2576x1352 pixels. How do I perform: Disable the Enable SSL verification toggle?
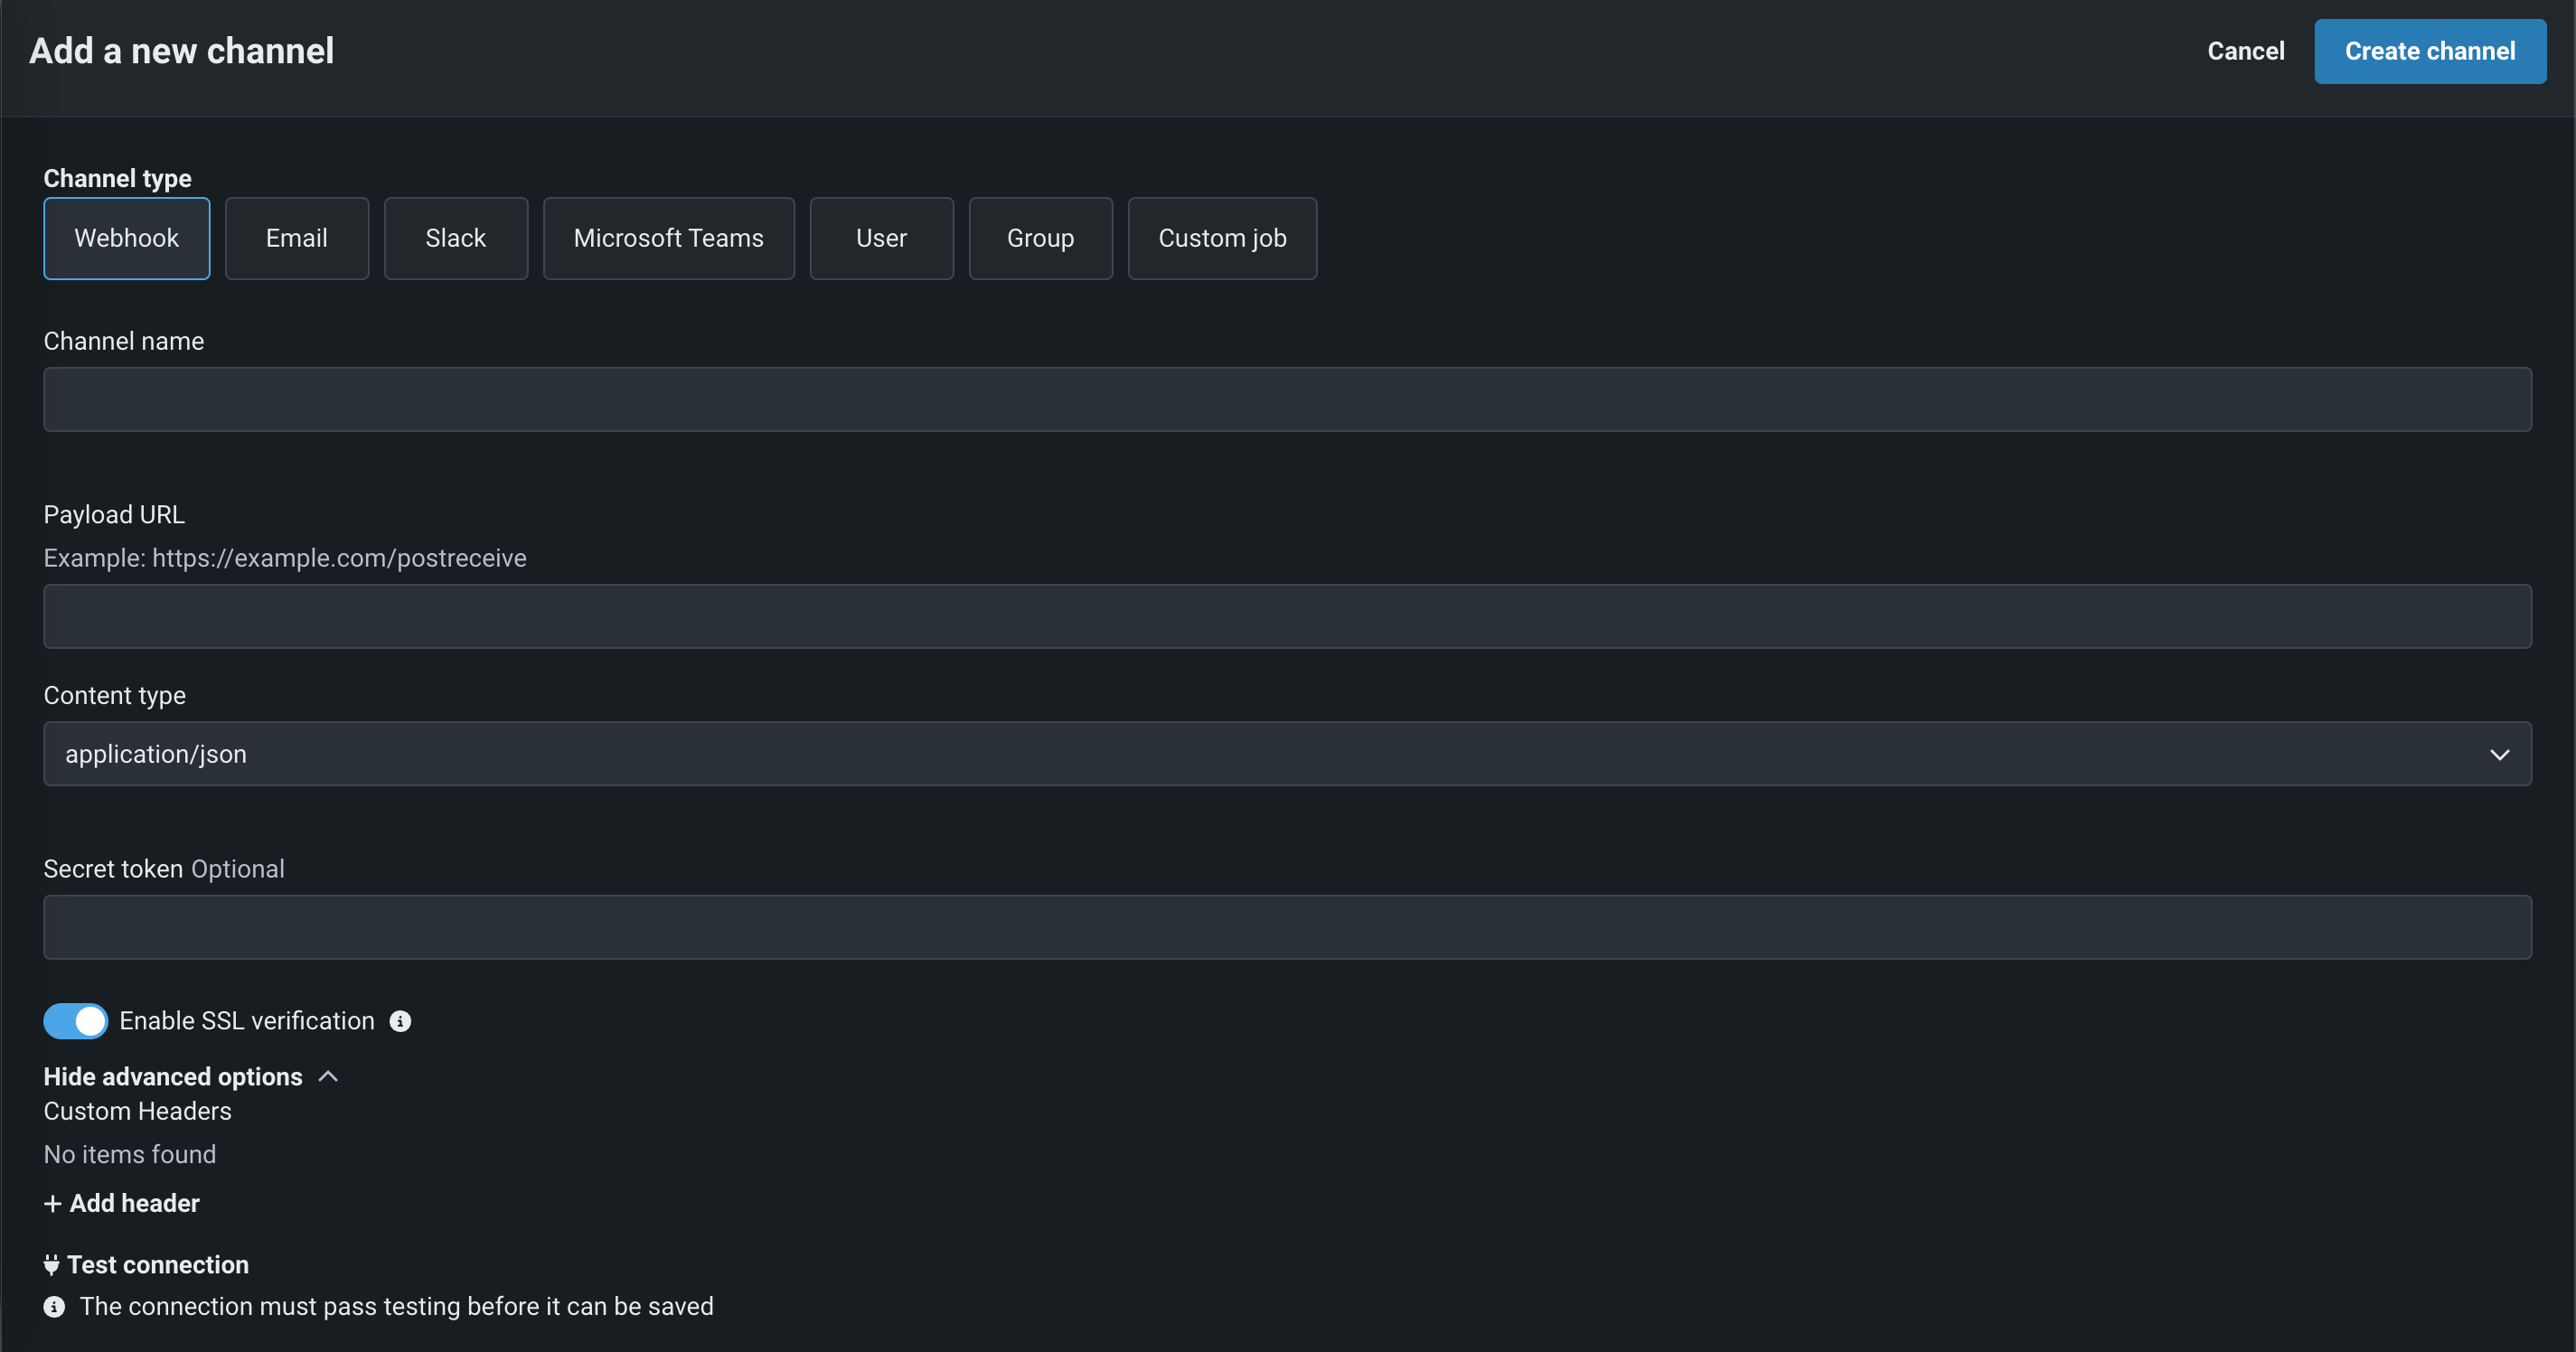[76, 1021]
